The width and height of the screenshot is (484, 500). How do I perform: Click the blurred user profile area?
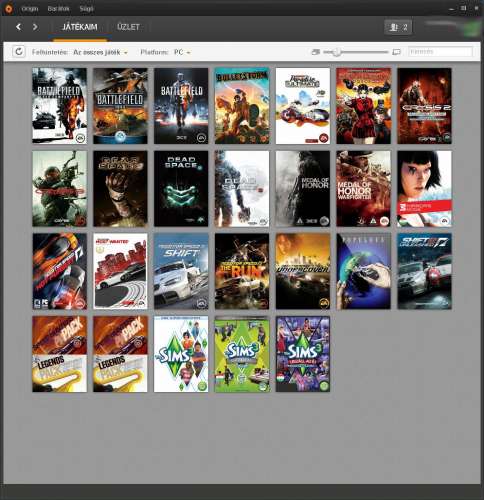pyautogui.click(x=452, y=27)
